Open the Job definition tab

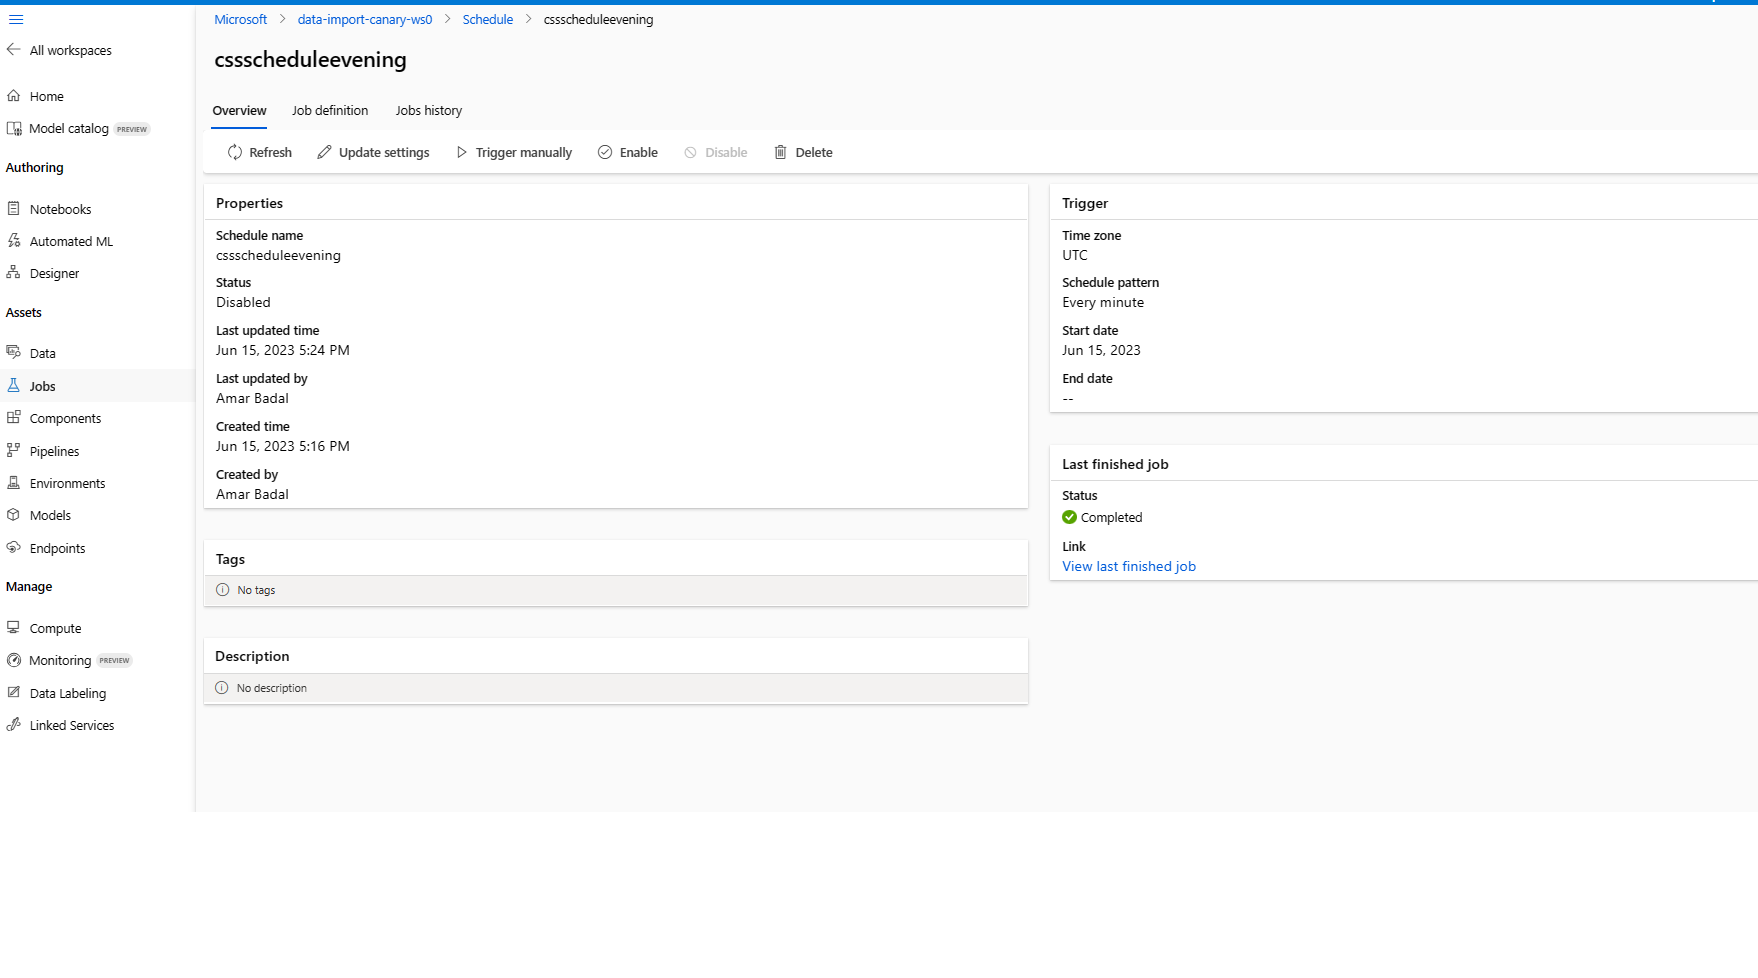[330, 110]
